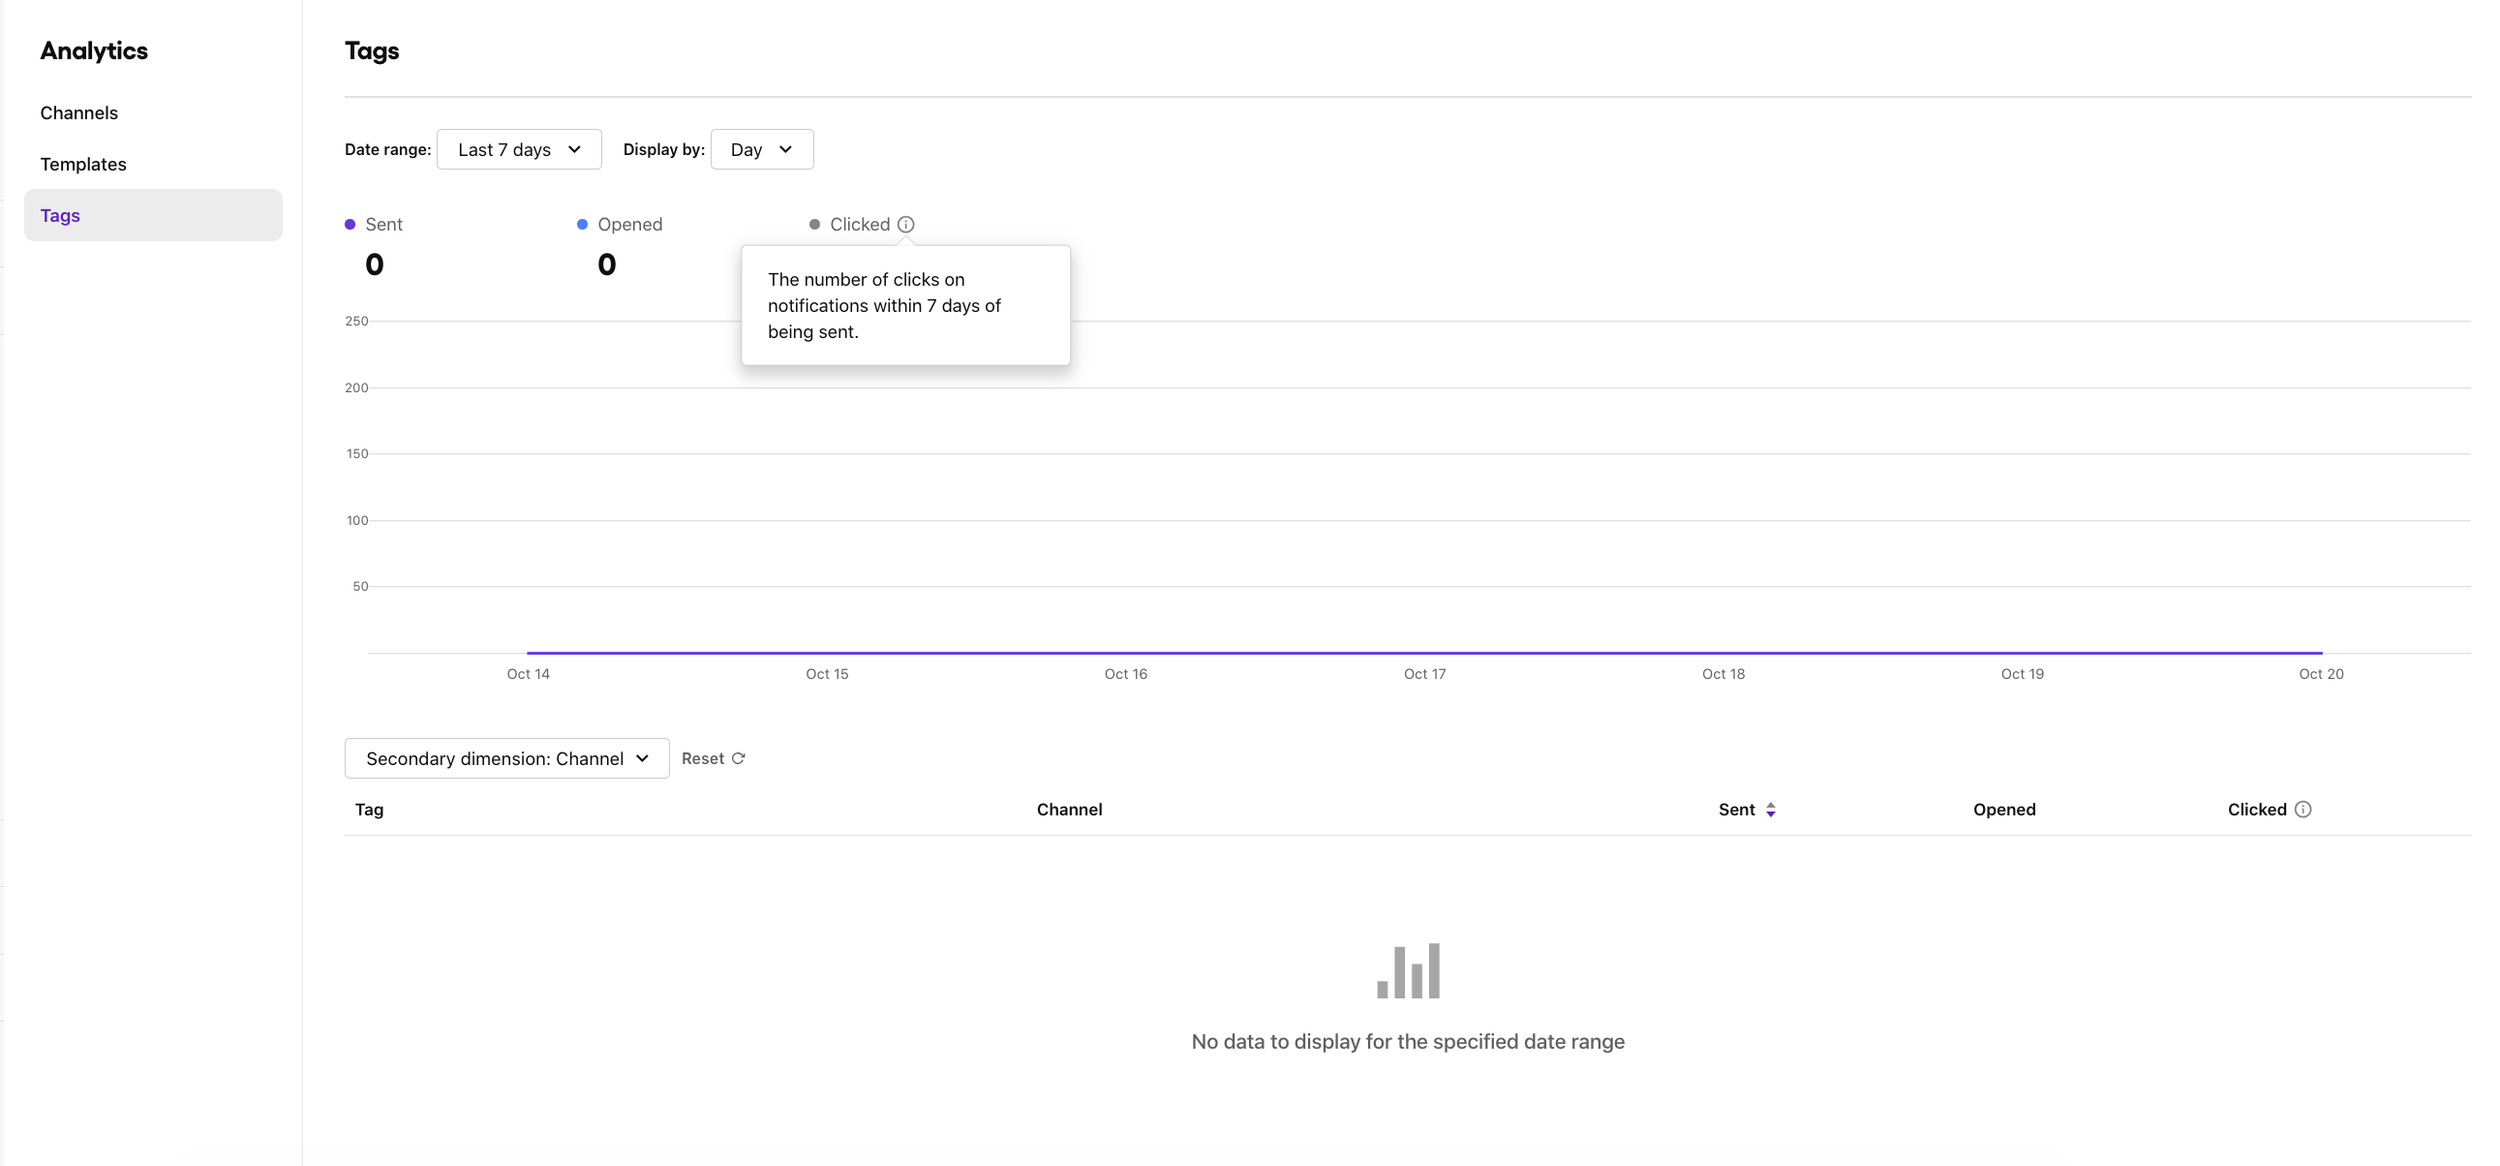Click the Sent column sort arrows

point(1770,809)
